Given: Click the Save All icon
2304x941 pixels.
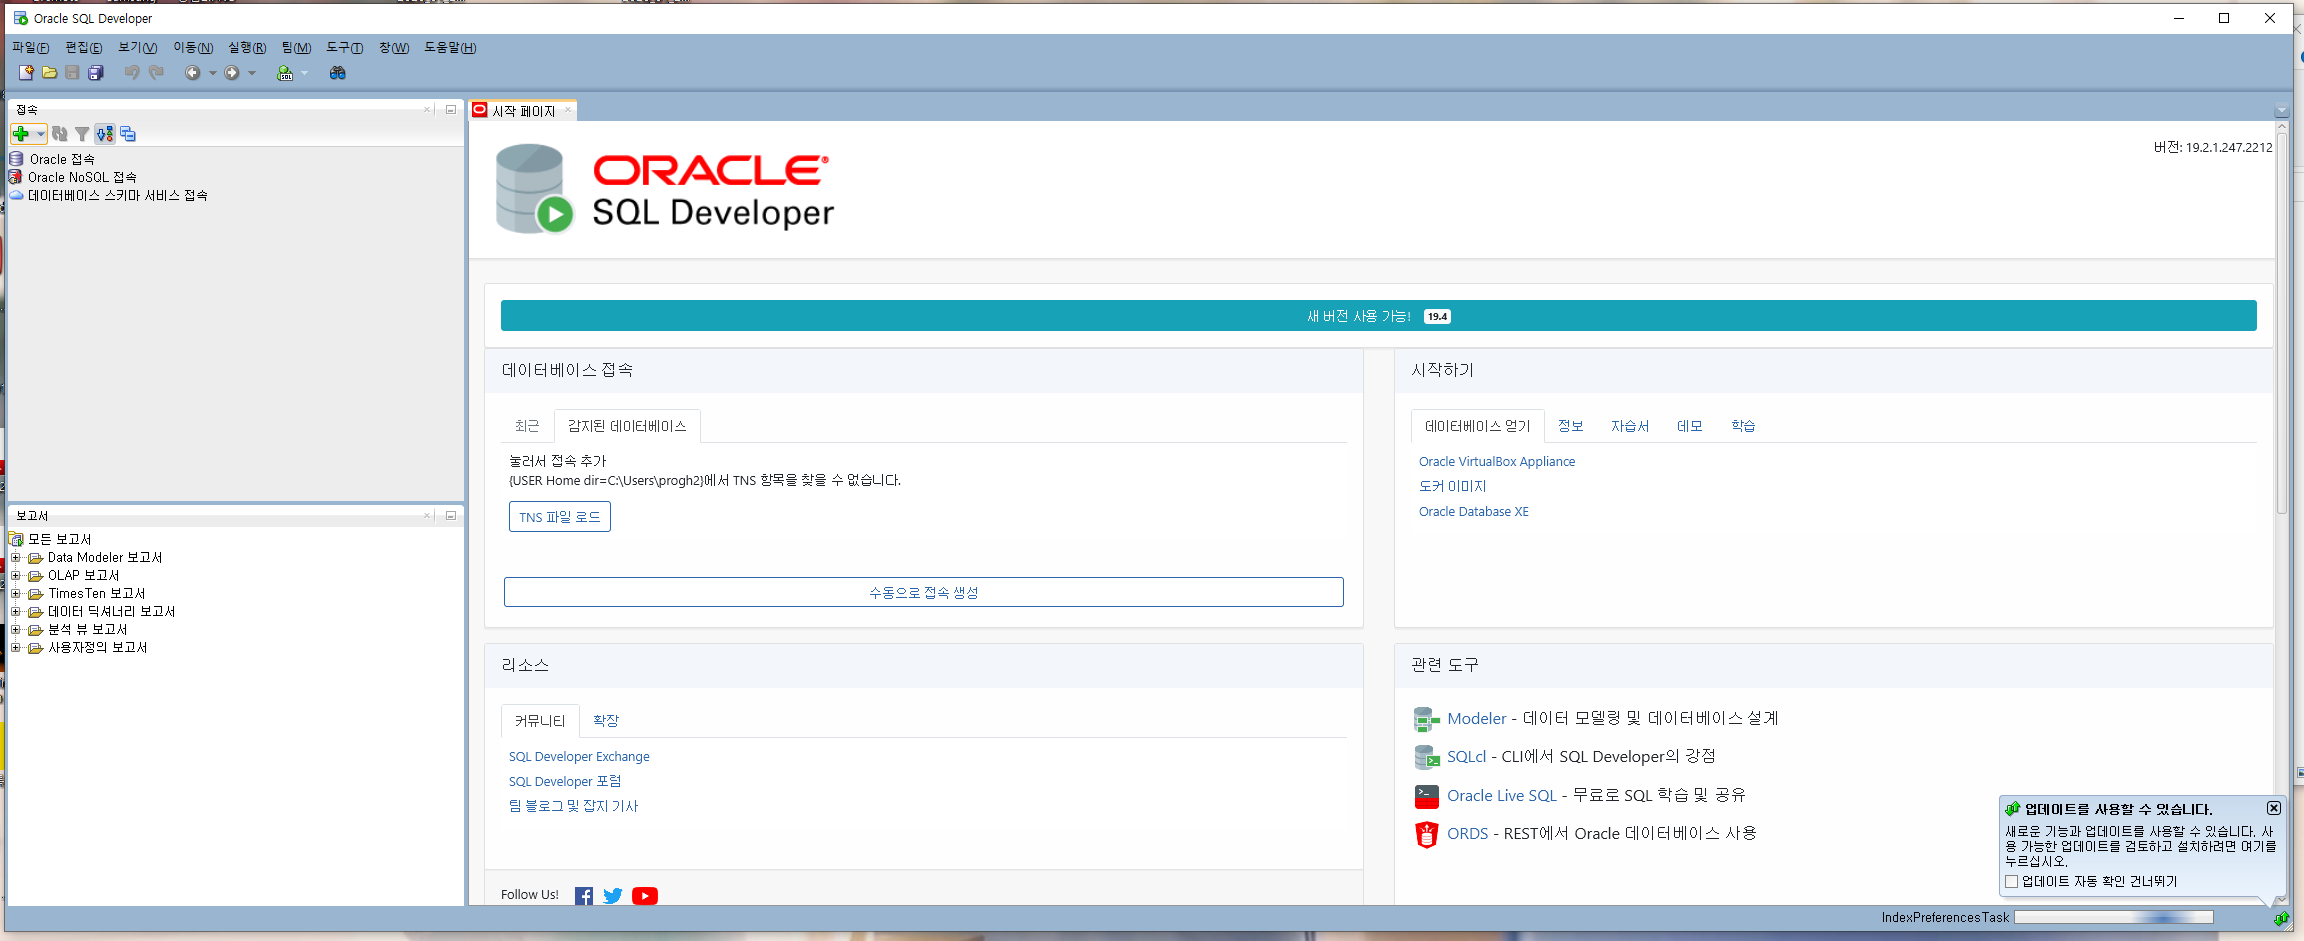Looking at the screenshot, I should [96, 73].
